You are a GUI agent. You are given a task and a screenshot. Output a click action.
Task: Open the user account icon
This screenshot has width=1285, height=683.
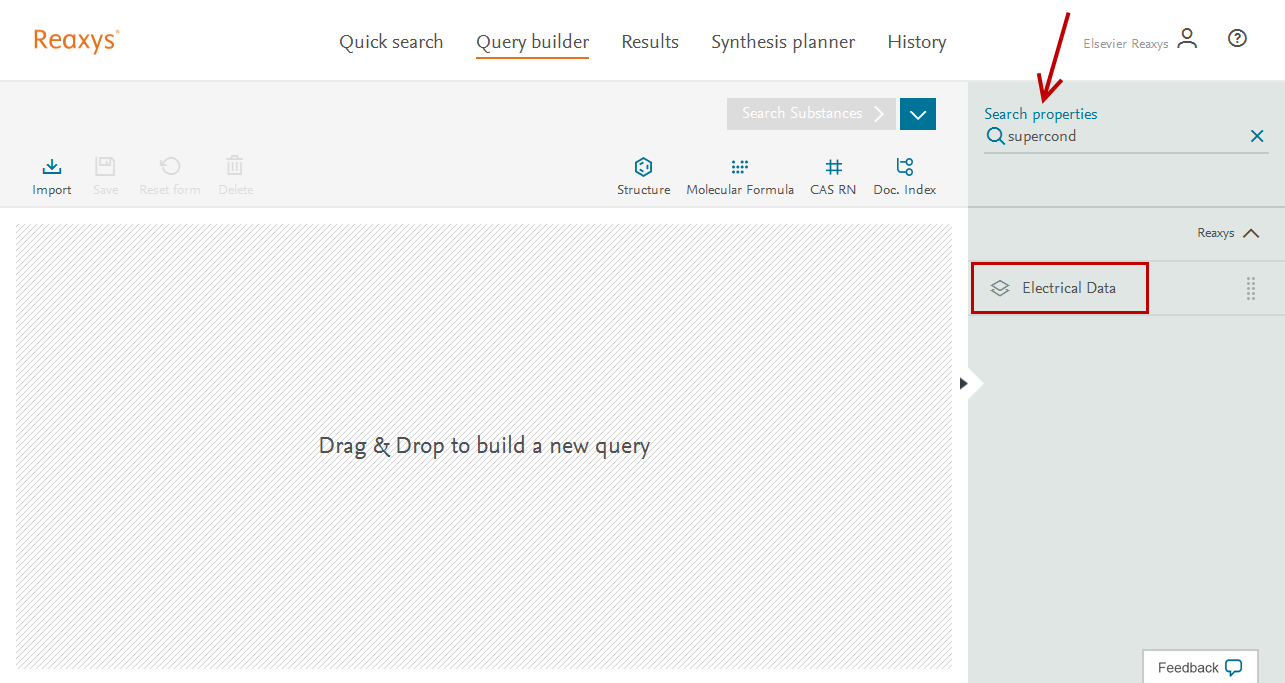pos(1187,39)
